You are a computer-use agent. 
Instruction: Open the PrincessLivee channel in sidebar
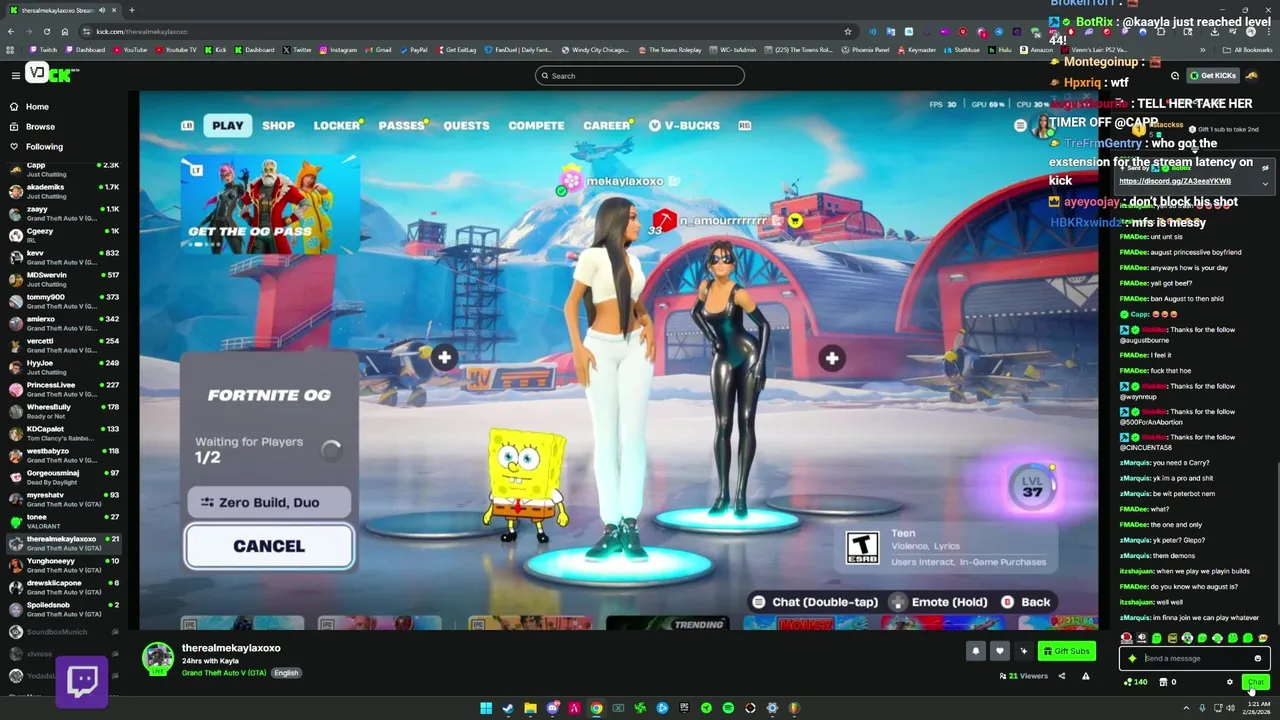[x=64, y=389]
